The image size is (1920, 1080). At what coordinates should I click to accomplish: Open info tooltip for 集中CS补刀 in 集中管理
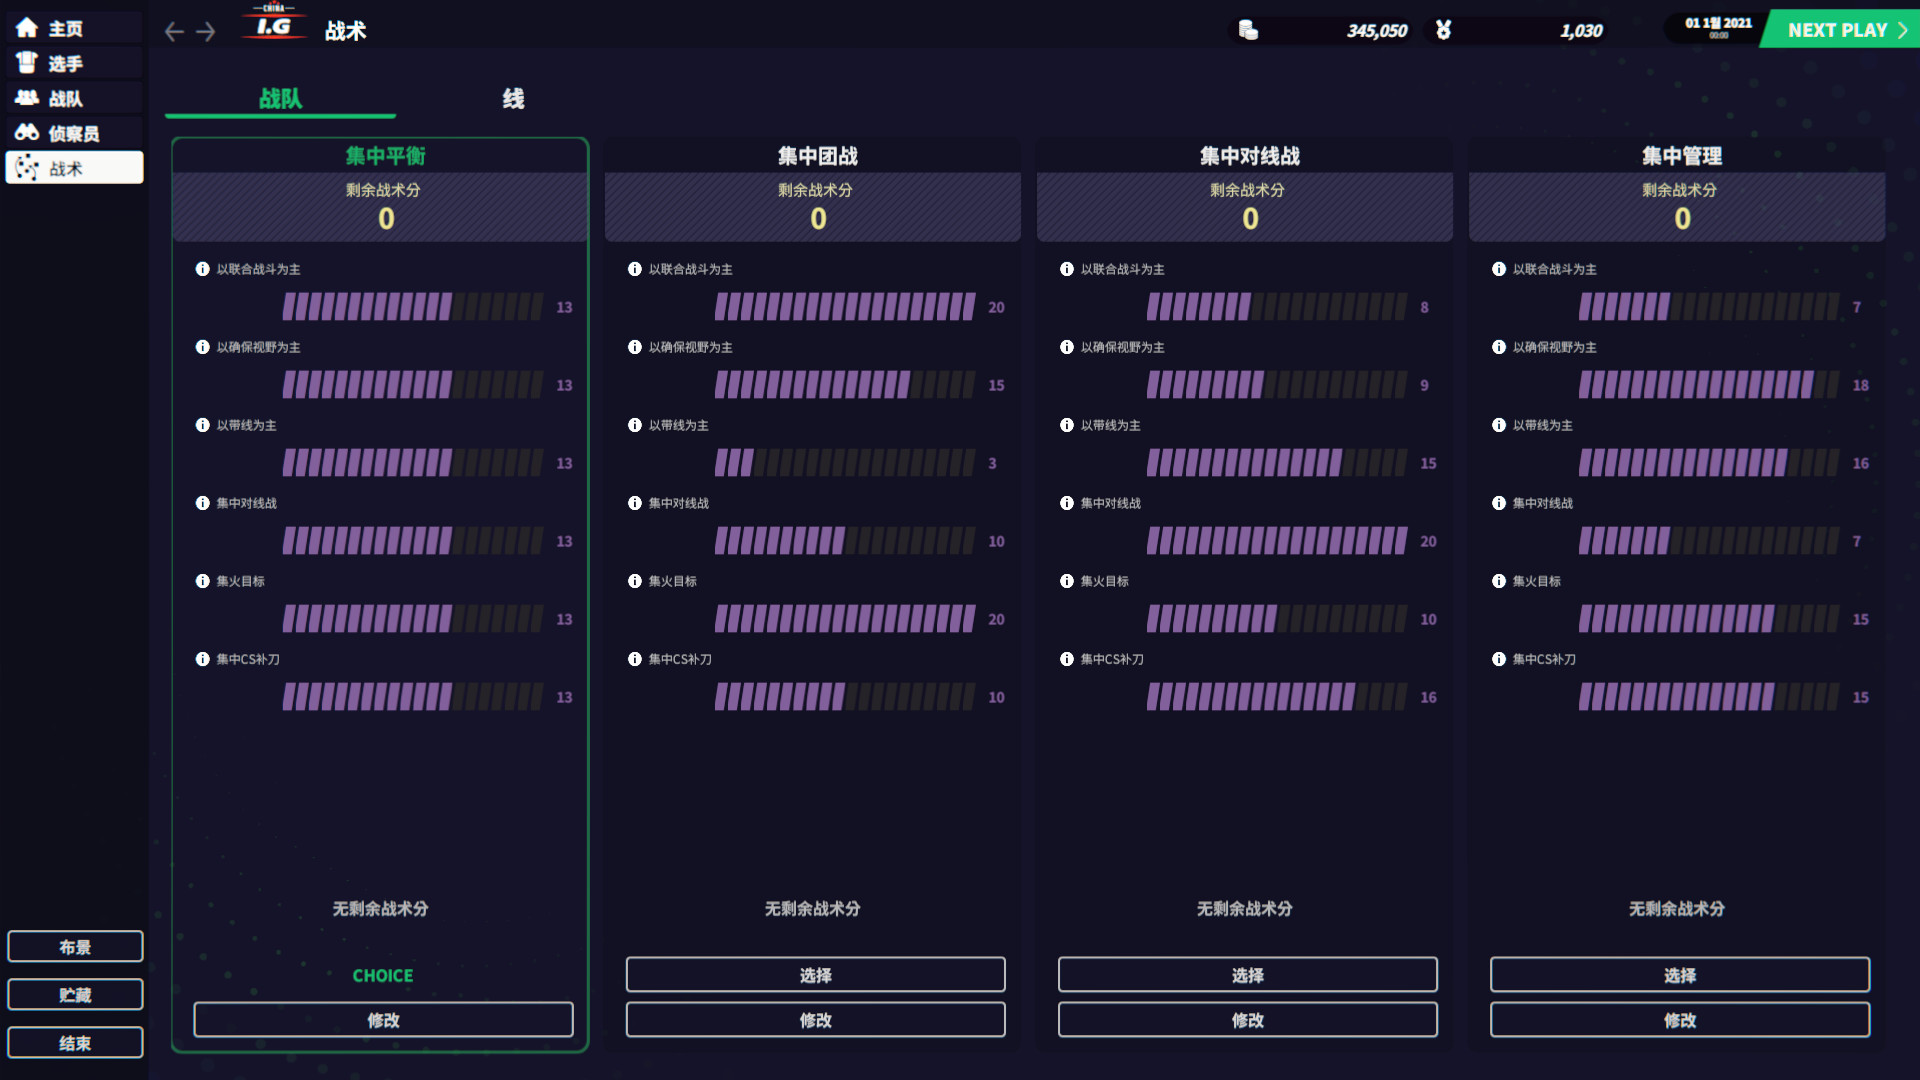point(1498,659)
